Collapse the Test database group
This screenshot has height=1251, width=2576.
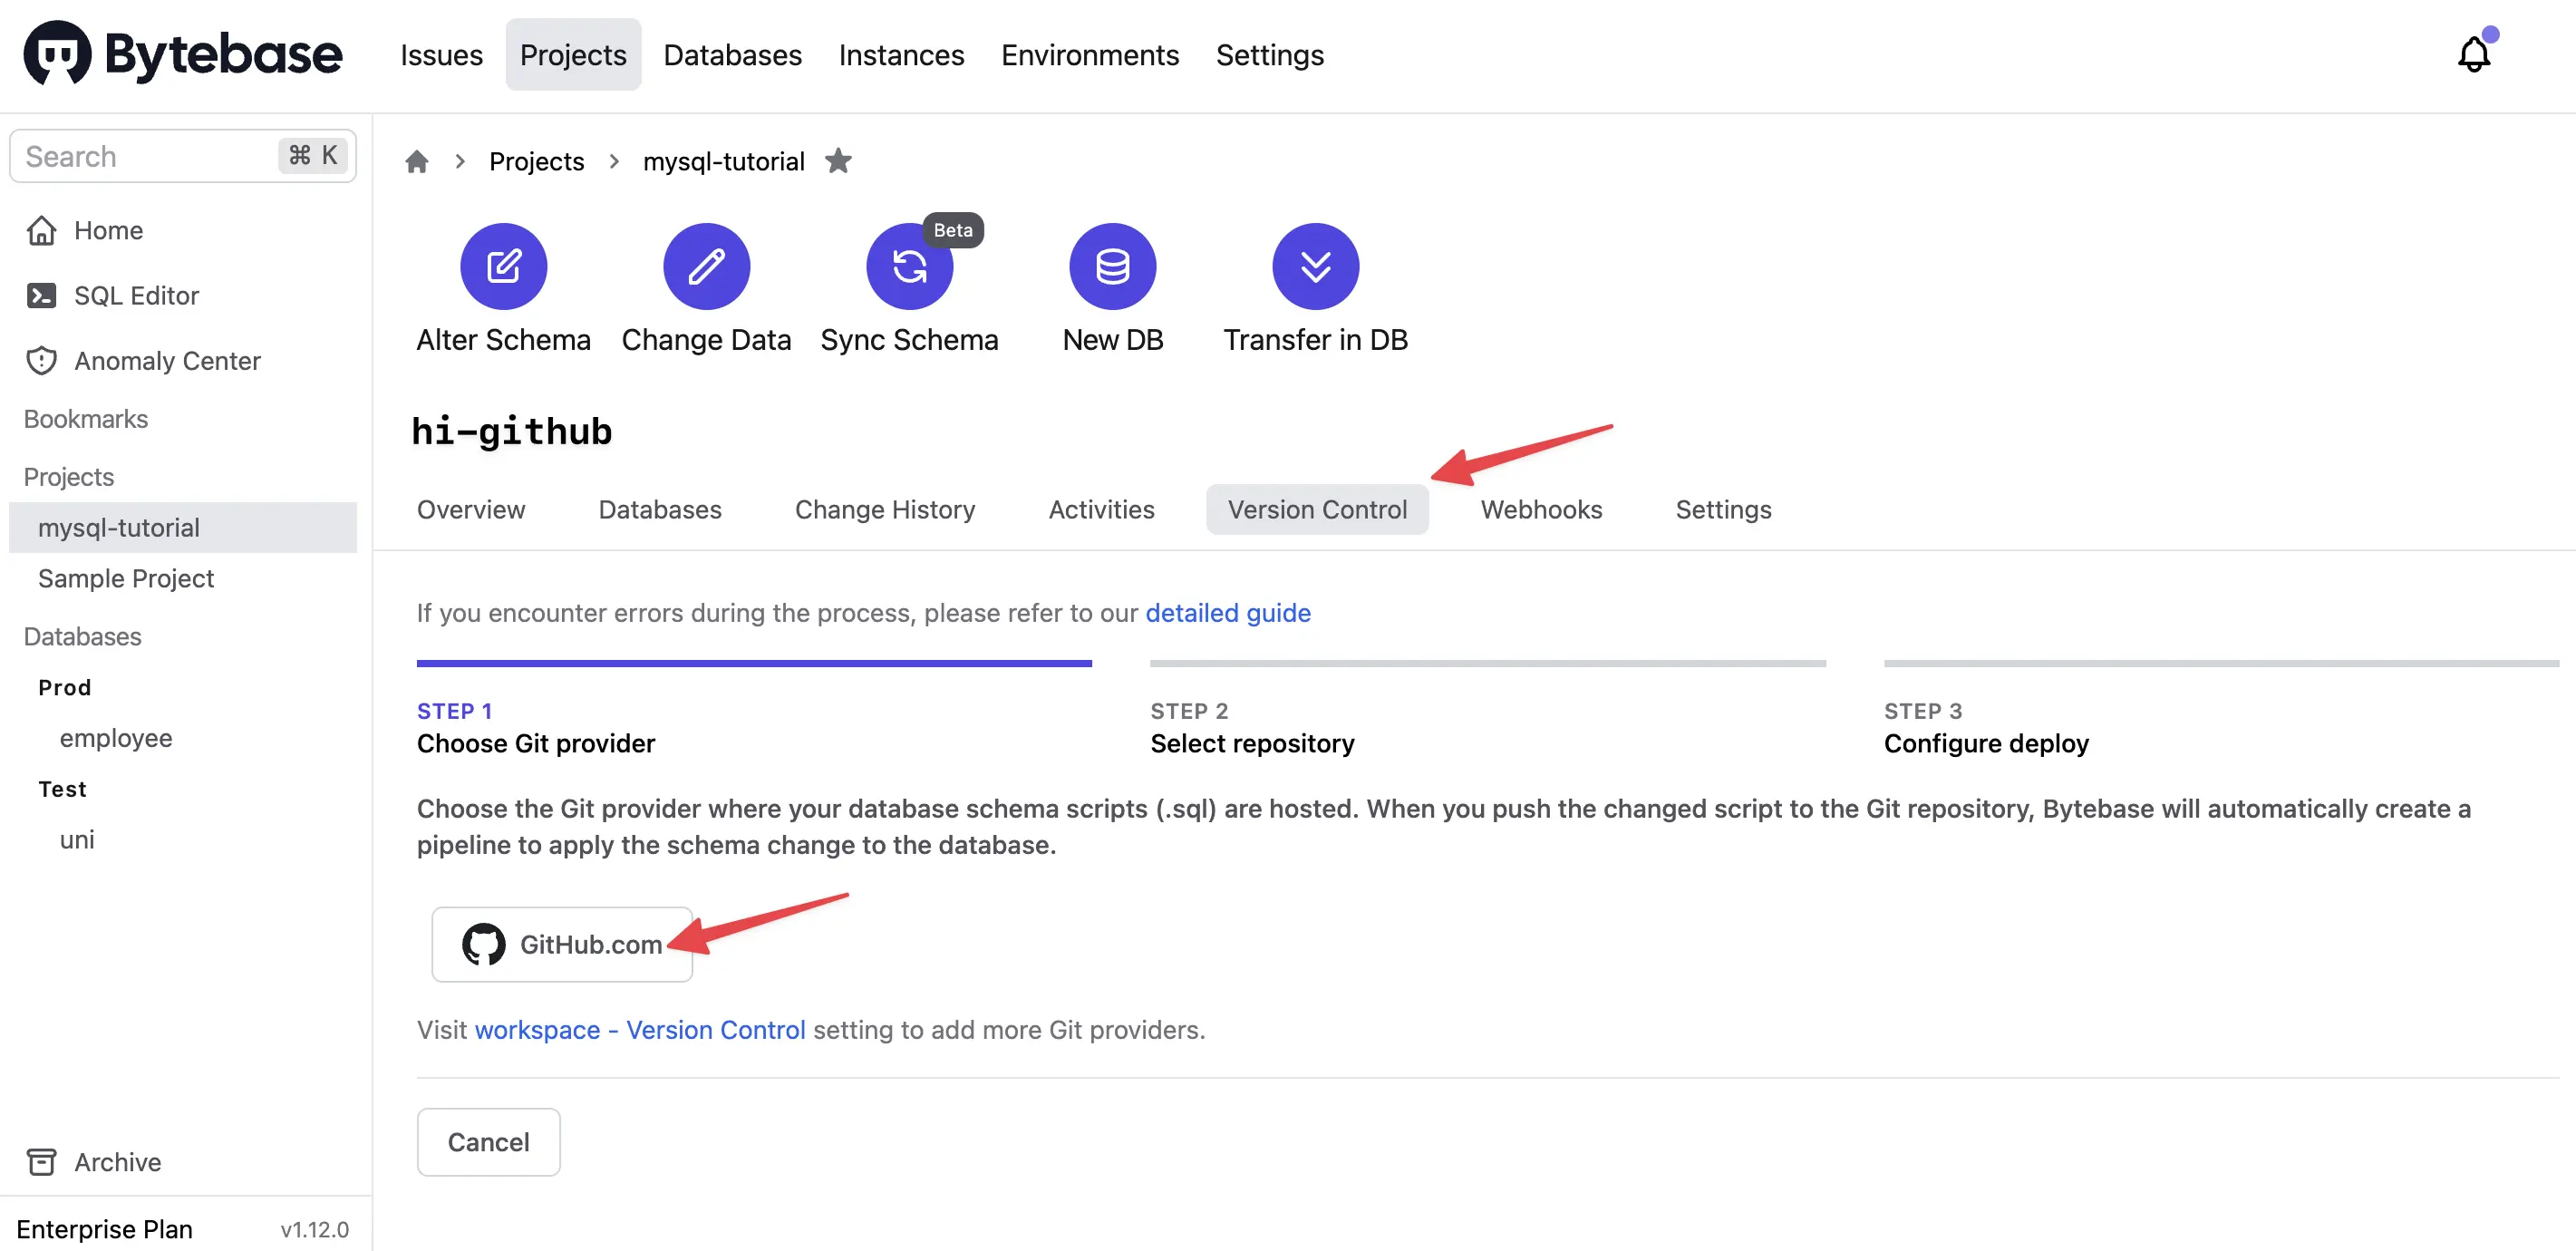62,788
